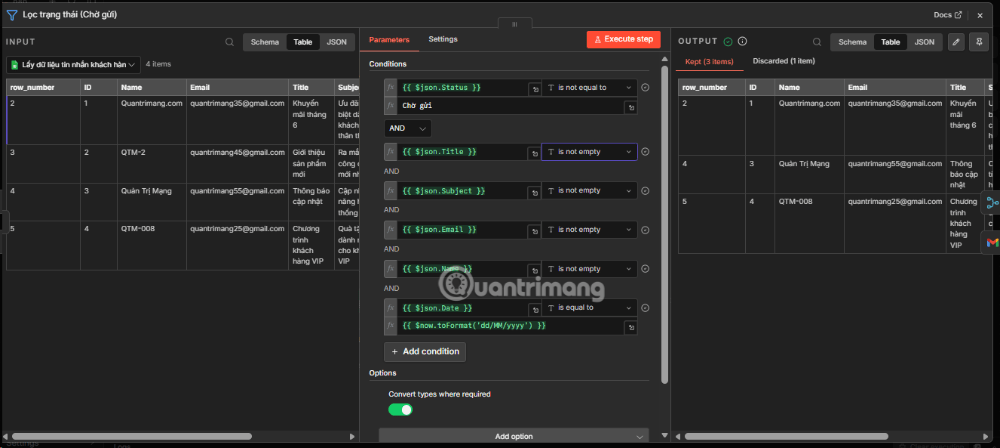Select Table view in INPUT panel
Screen dimensions: 1000x448
point(303,42)
